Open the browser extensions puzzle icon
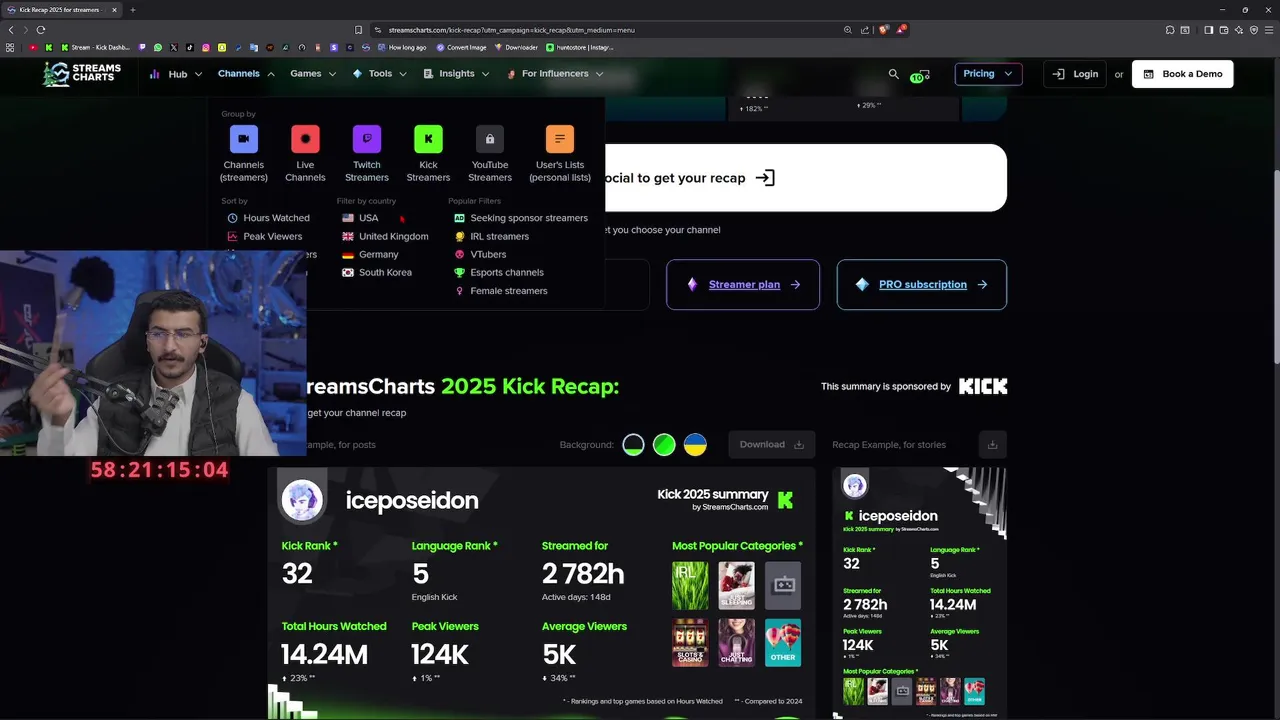 1170,30
